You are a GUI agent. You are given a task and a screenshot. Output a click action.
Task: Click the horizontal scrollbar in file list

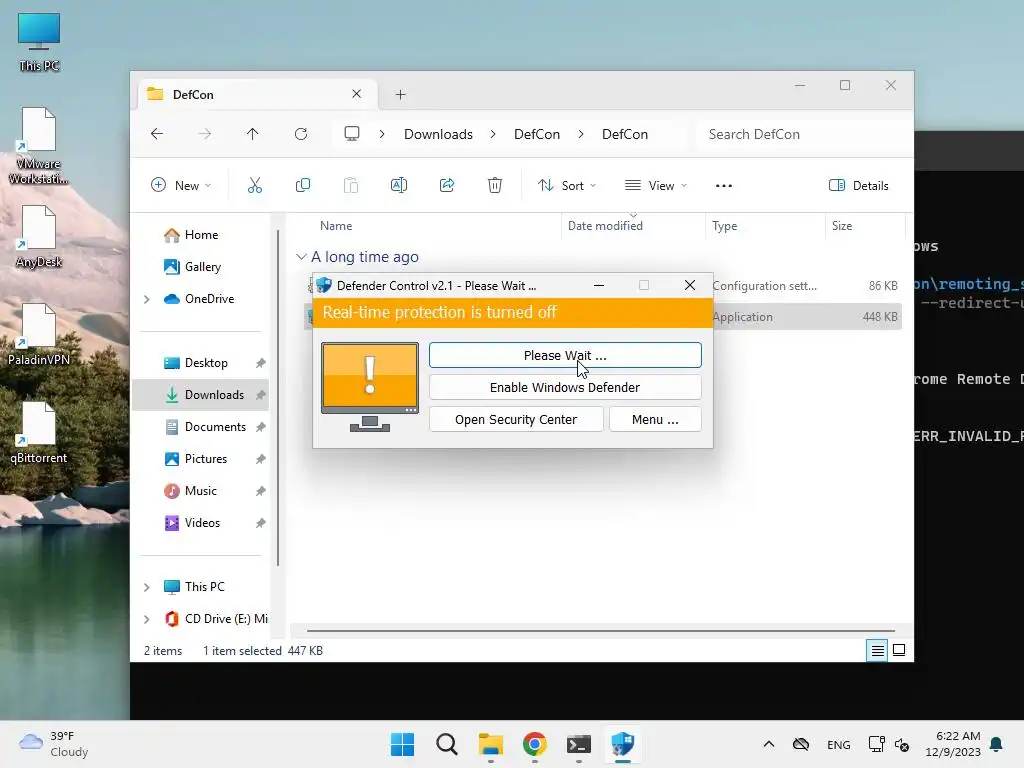tap(601, 631)
